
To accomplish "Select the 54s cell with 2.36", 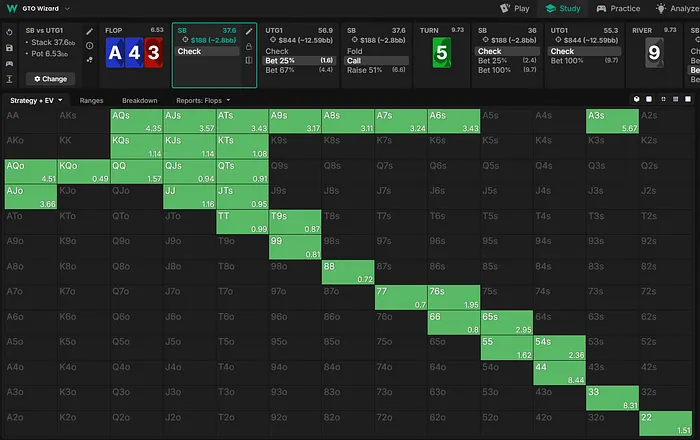I will coord(559,348).
